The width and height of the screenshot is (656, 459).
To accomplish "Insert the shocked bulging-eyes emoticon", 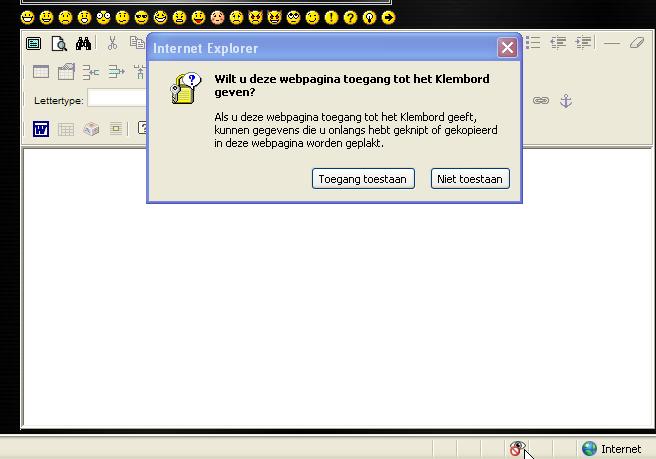I will (x=103, y=18).
